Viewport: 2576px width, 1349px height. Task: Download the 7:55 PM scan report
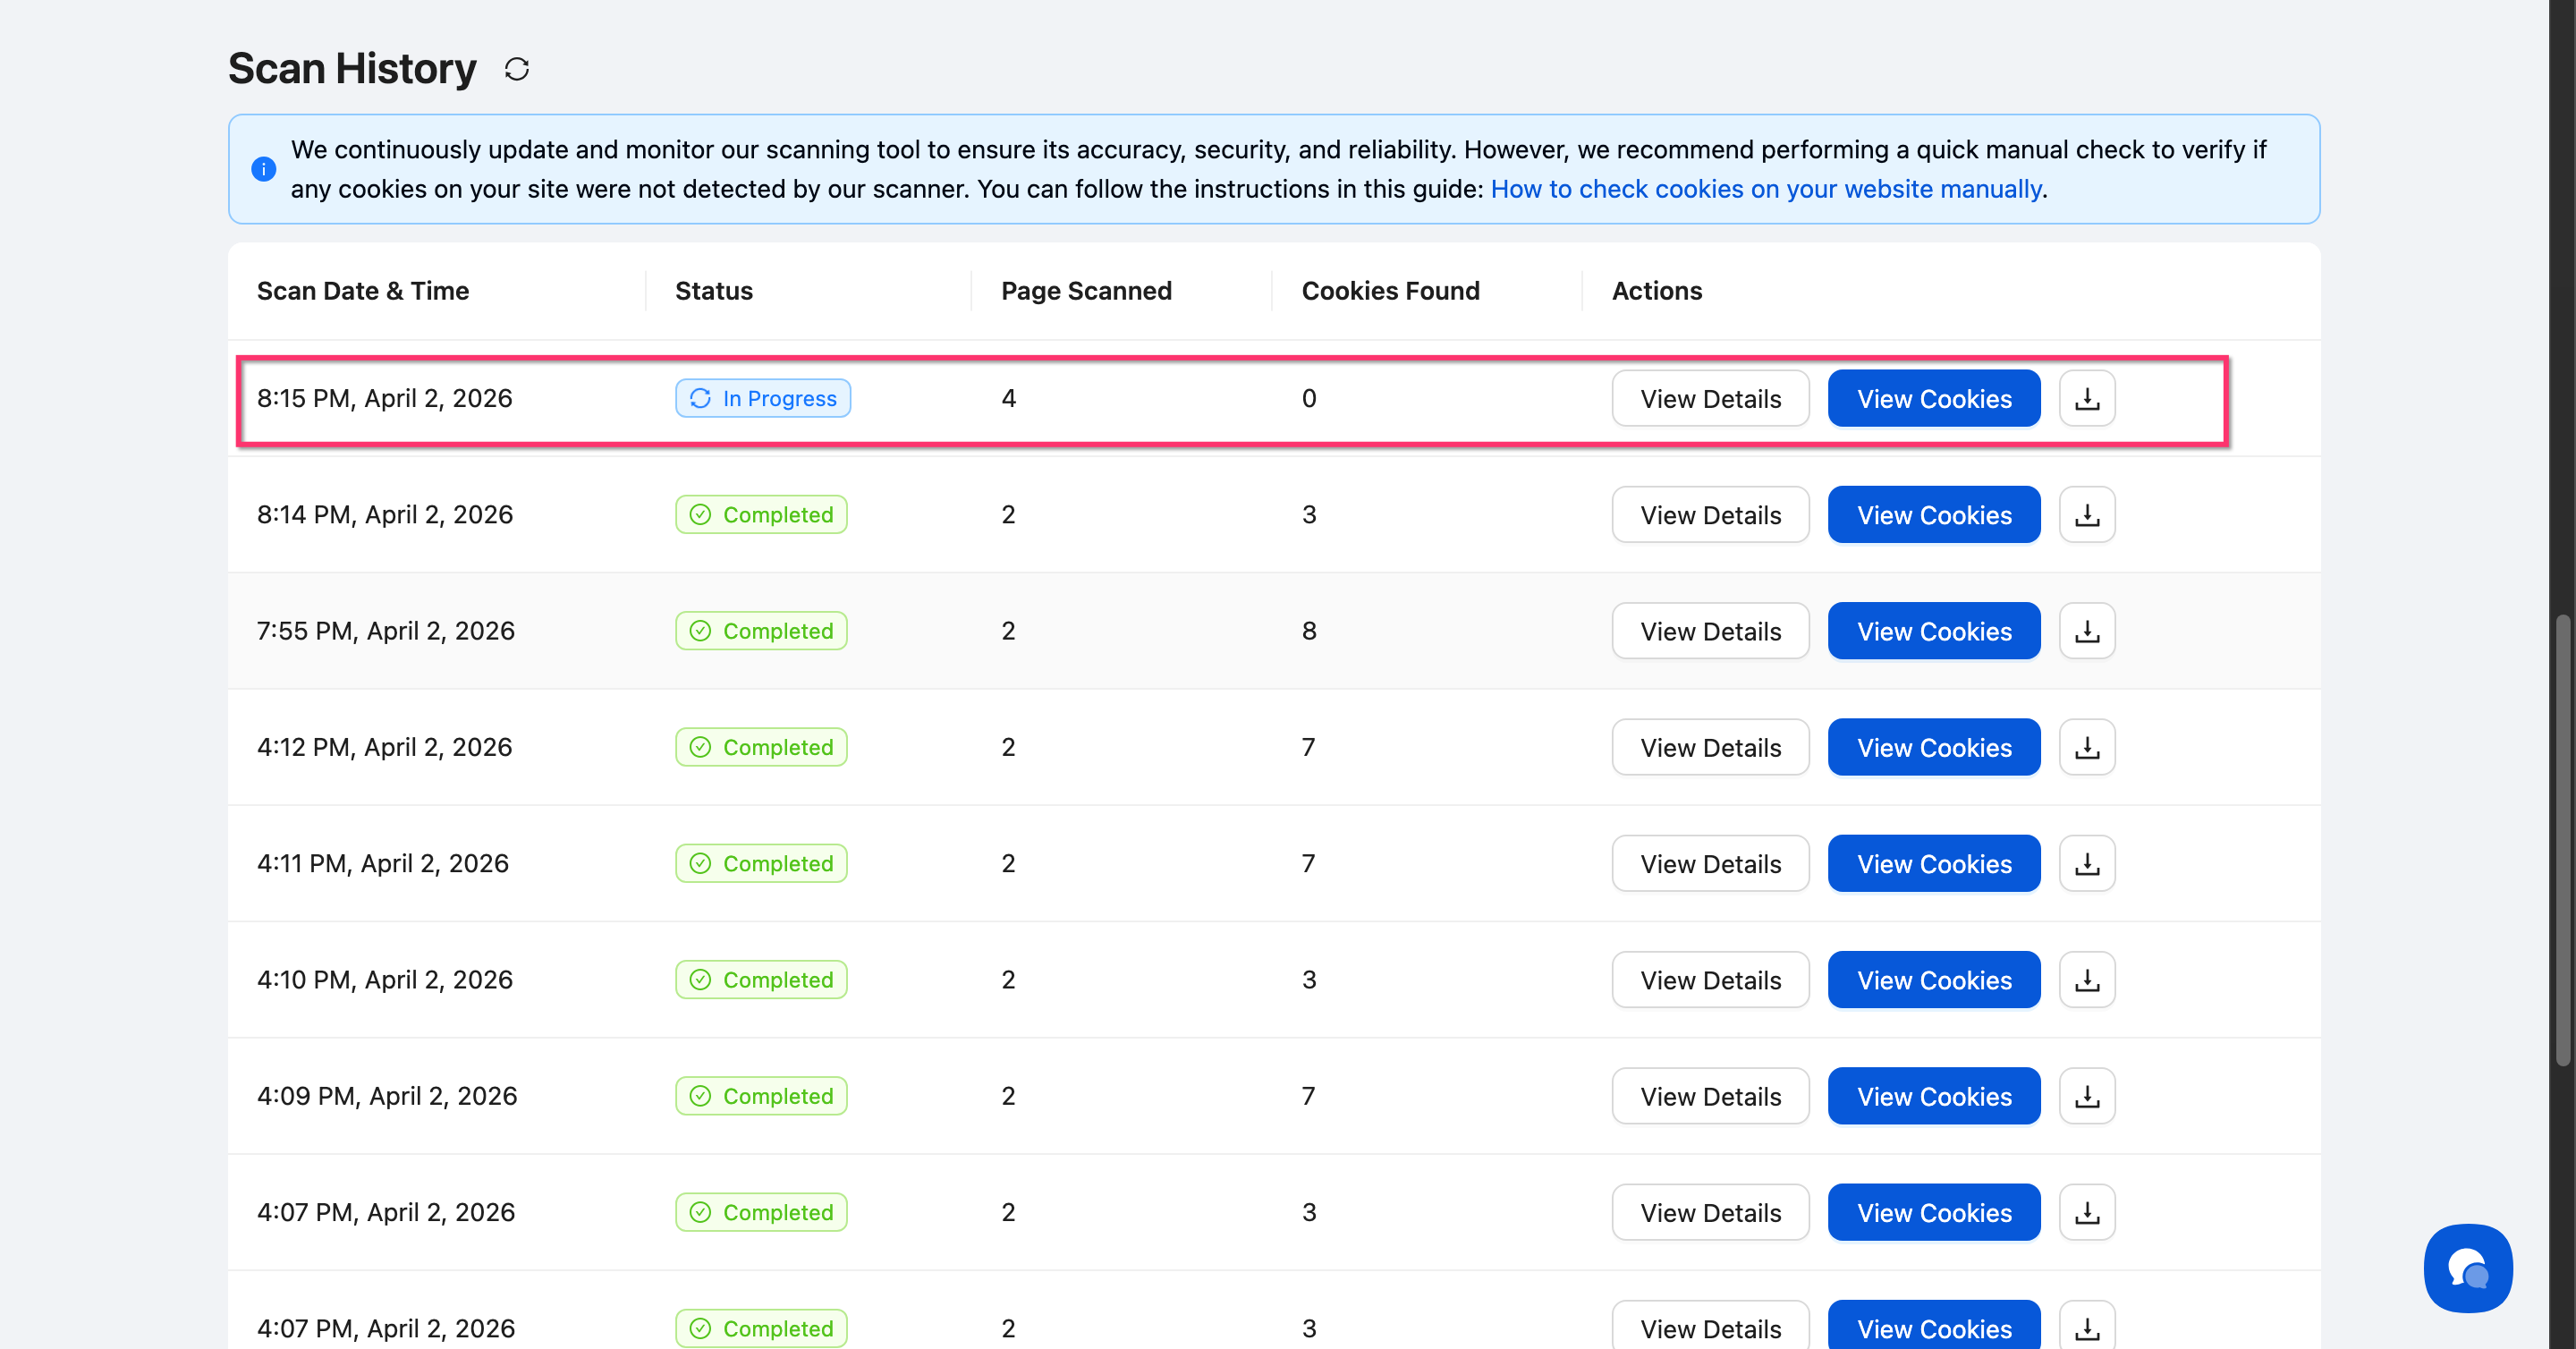pos(2086,631)
